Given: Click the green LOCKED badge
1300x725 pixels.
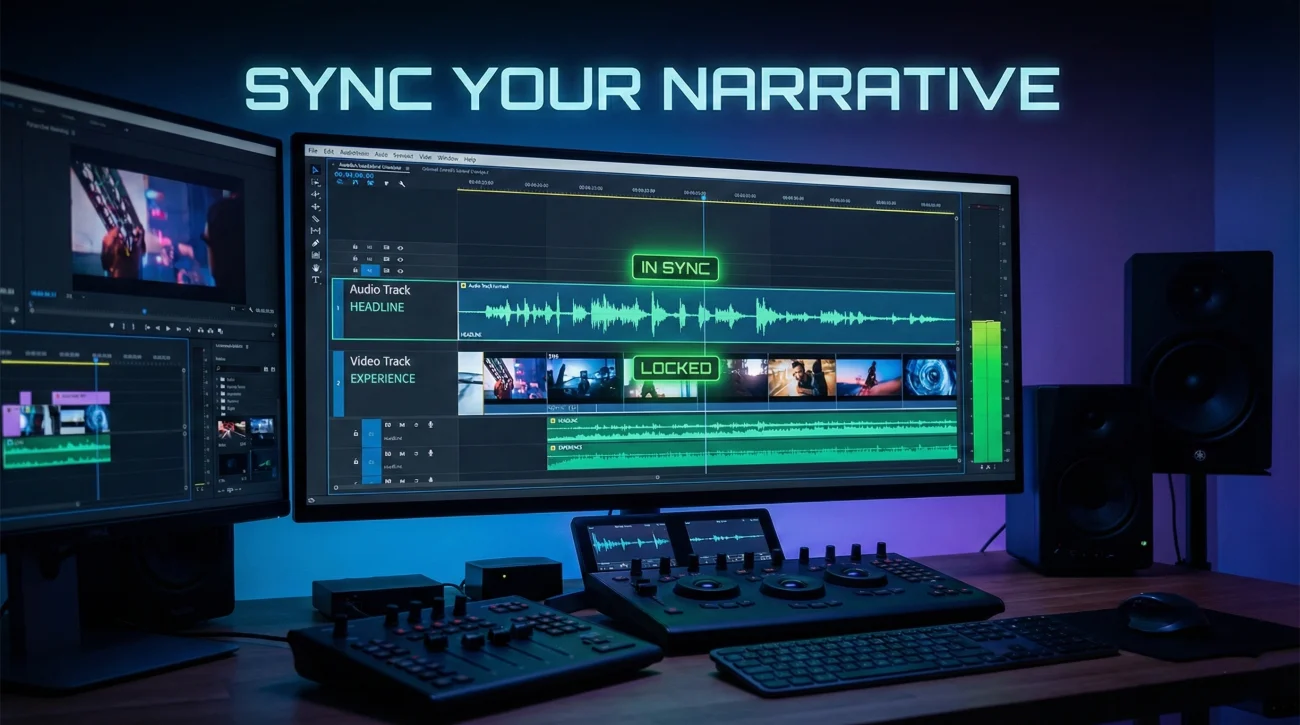Looking at the screenshot, I should coord(676,368).
